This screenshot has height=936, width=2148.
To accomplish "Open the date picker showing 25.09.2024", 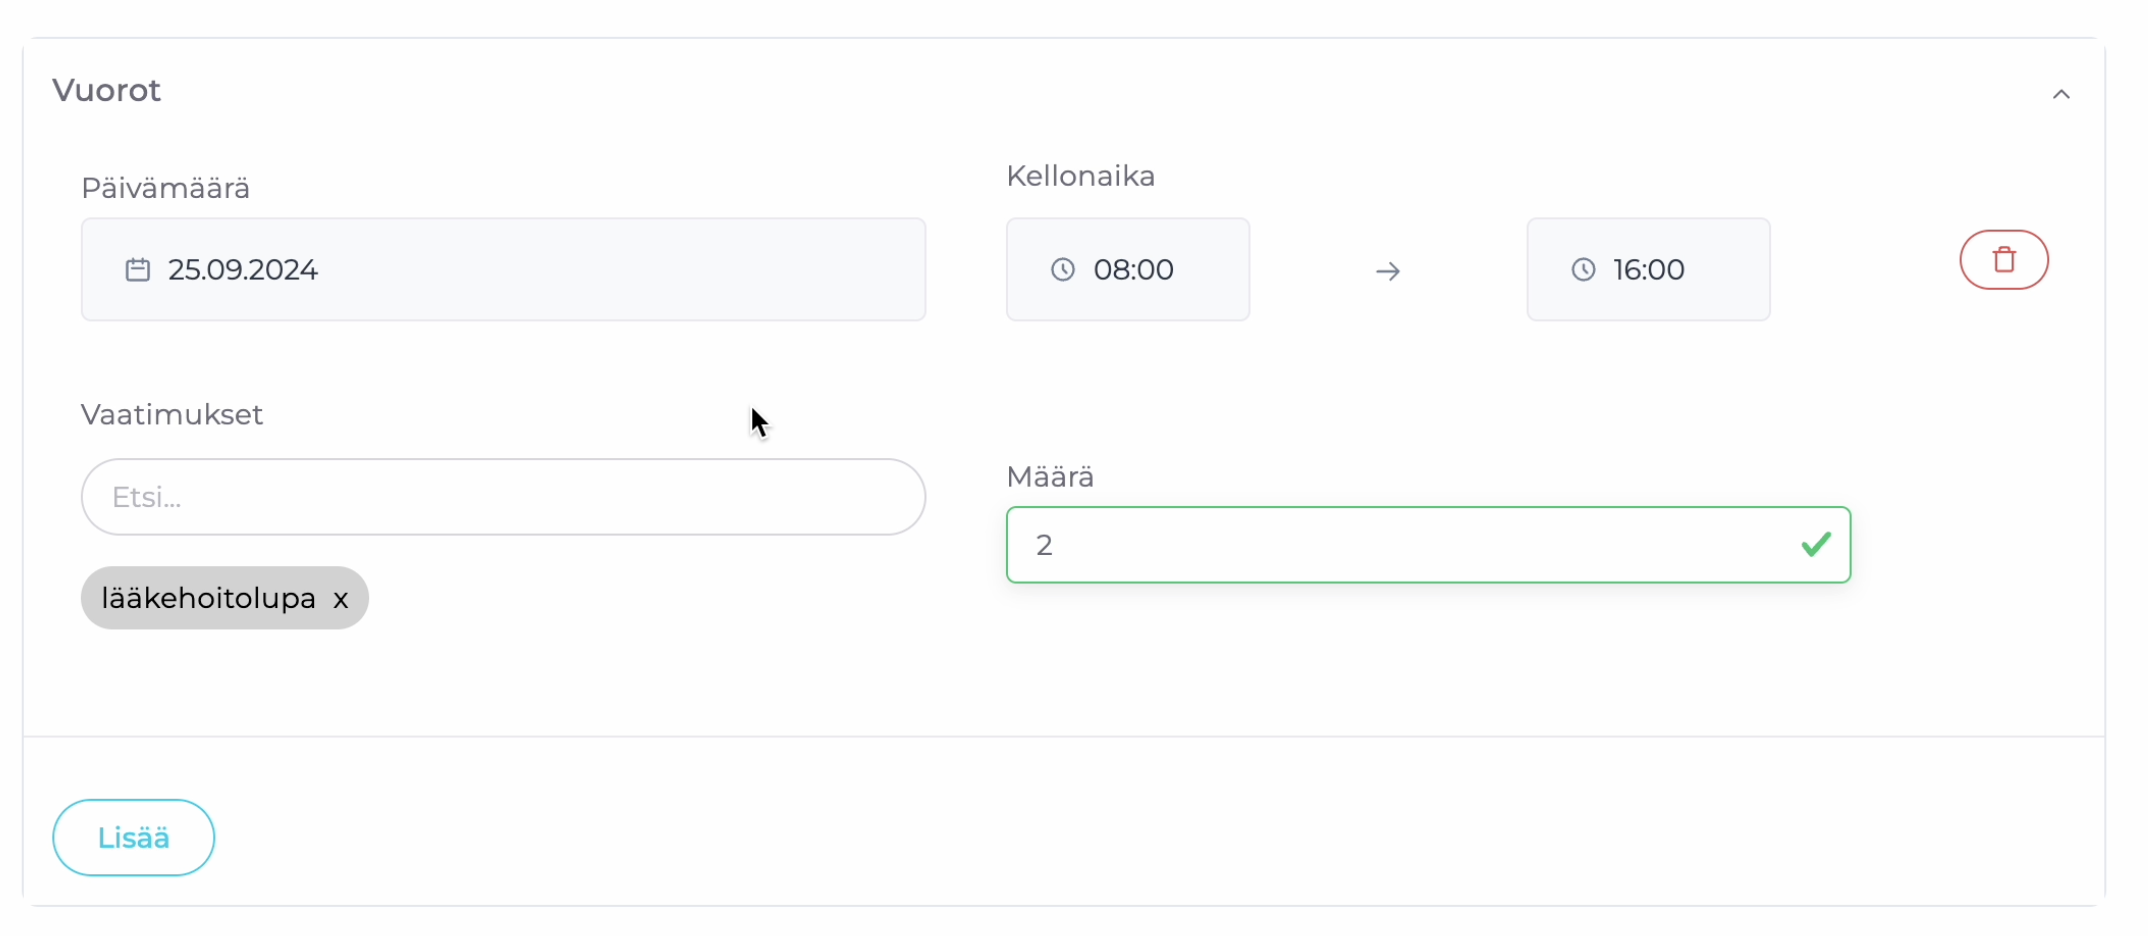I will tap(503, 270).
